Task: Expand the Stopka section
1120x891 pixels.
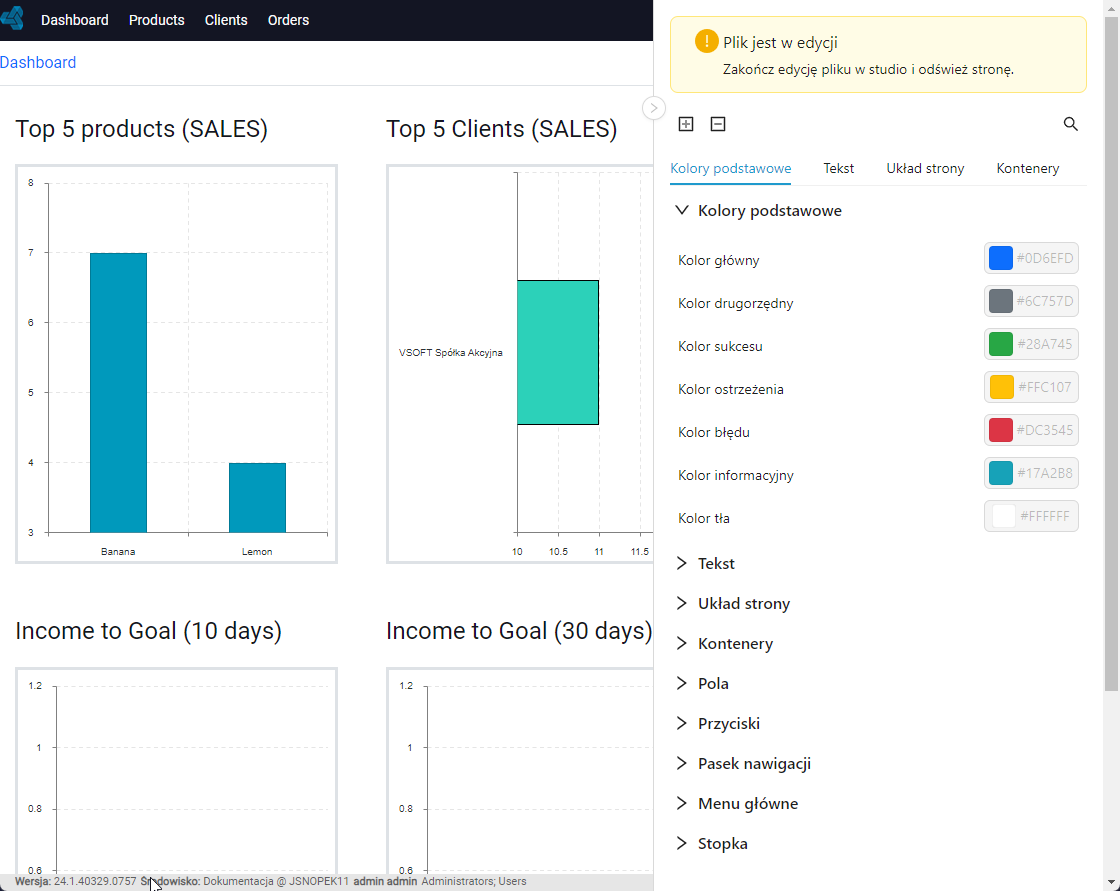Action: pyautogui.click(x=682, y=843)
